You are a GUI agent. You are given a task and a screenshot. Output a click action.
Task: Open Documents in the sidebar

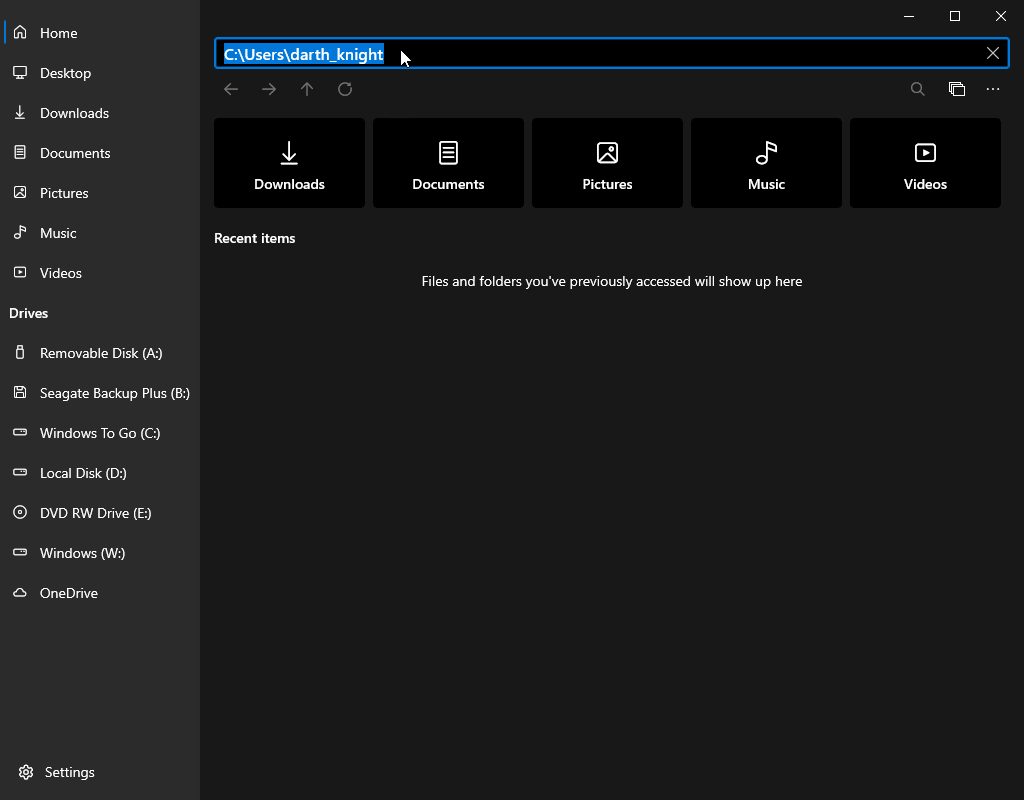[x=100, y=153]
